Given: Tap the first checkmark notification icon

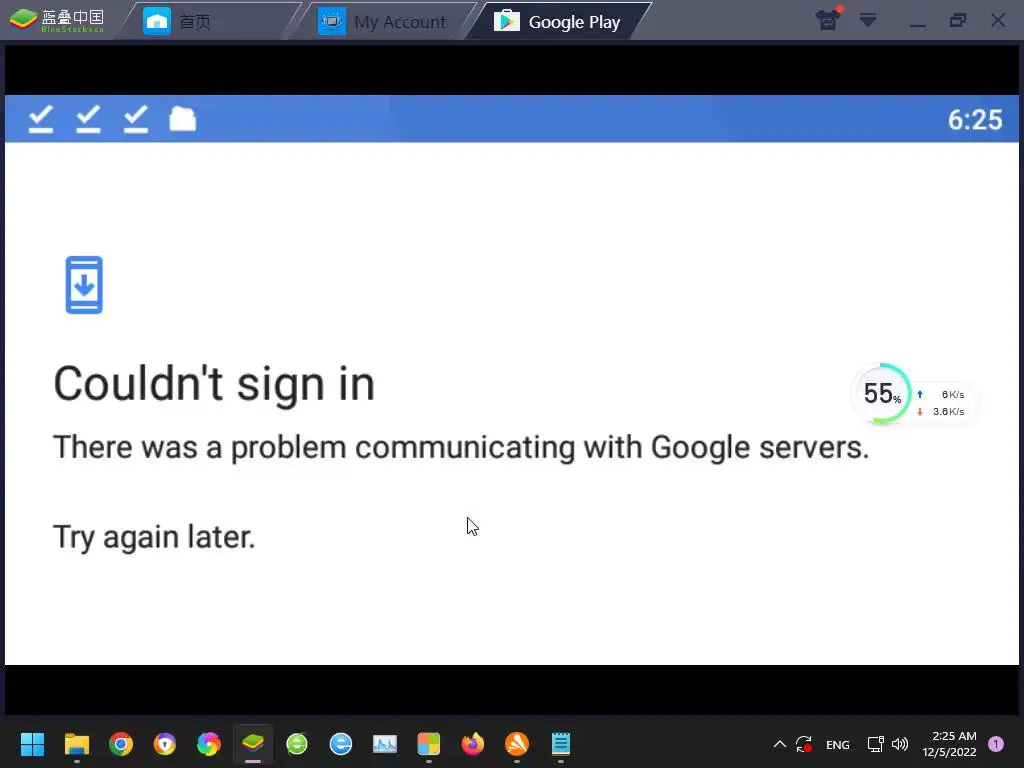Looking at the screenshot, I should tap(40, 120).
